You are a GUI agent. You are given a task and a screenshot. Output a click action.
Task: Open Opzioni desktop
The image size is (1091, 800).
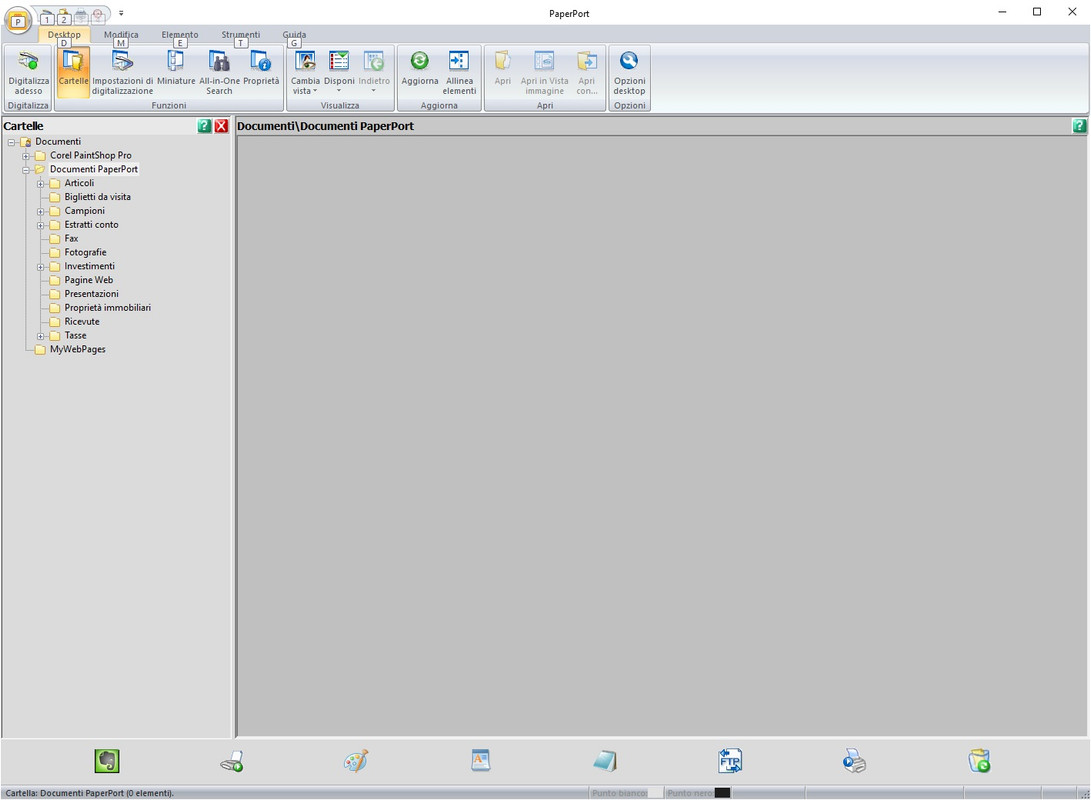coord(629,72)
